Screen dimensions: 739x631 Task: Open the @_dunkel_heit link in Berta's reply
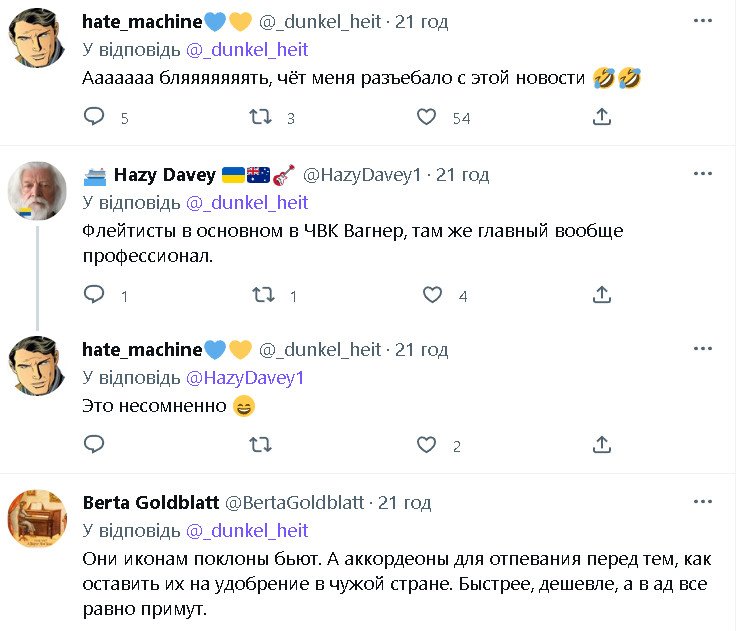point(248,530)
